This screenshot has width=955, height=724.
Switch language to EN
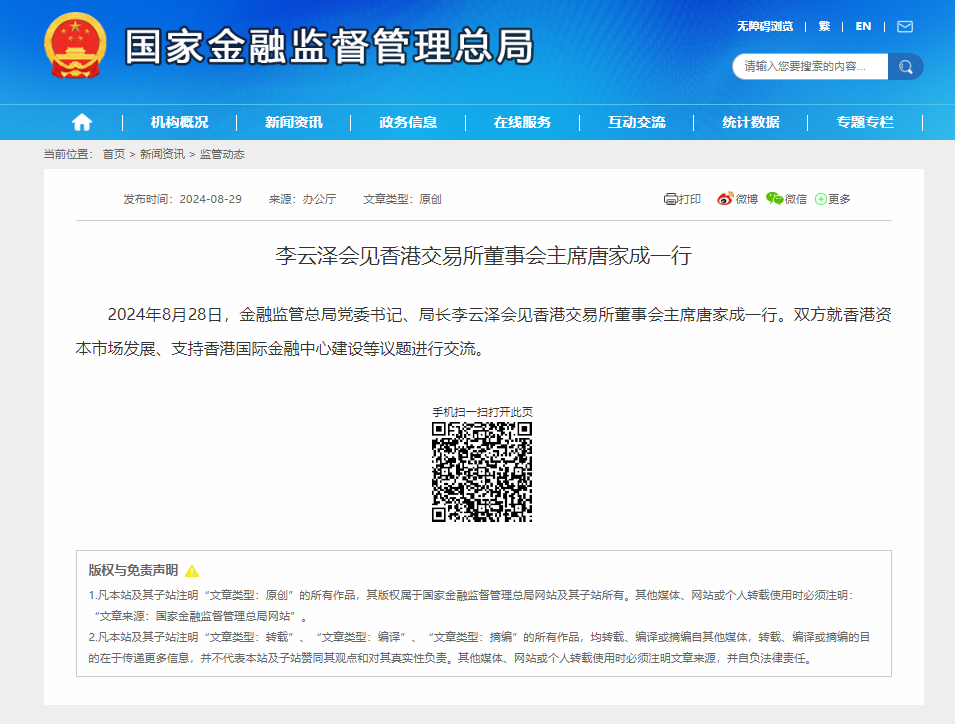863,26
